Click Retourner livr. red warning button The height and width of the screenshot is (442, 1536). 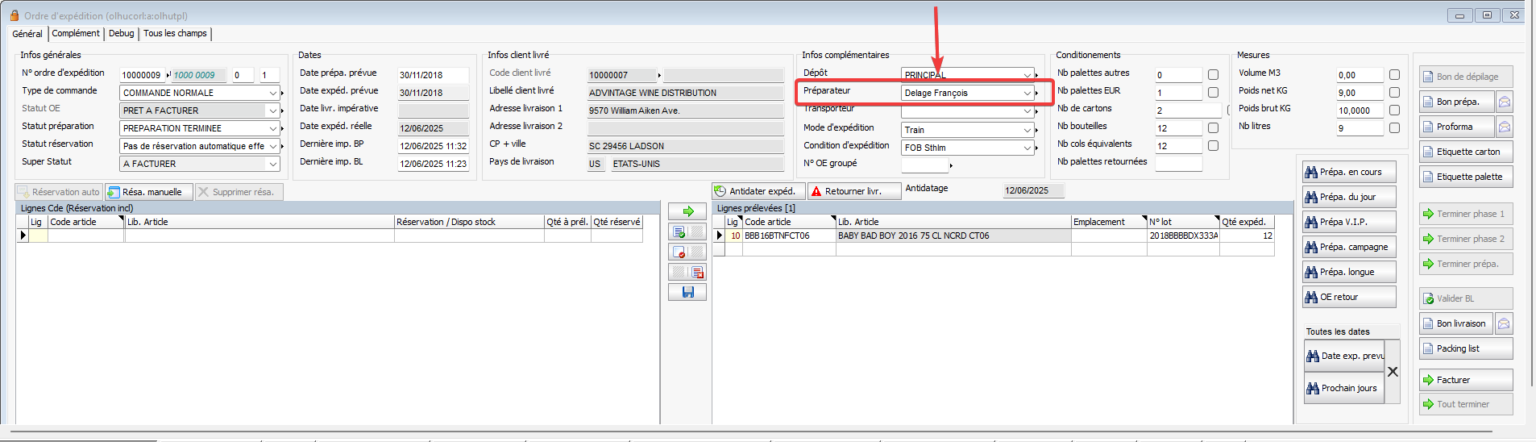click(850, 191)
